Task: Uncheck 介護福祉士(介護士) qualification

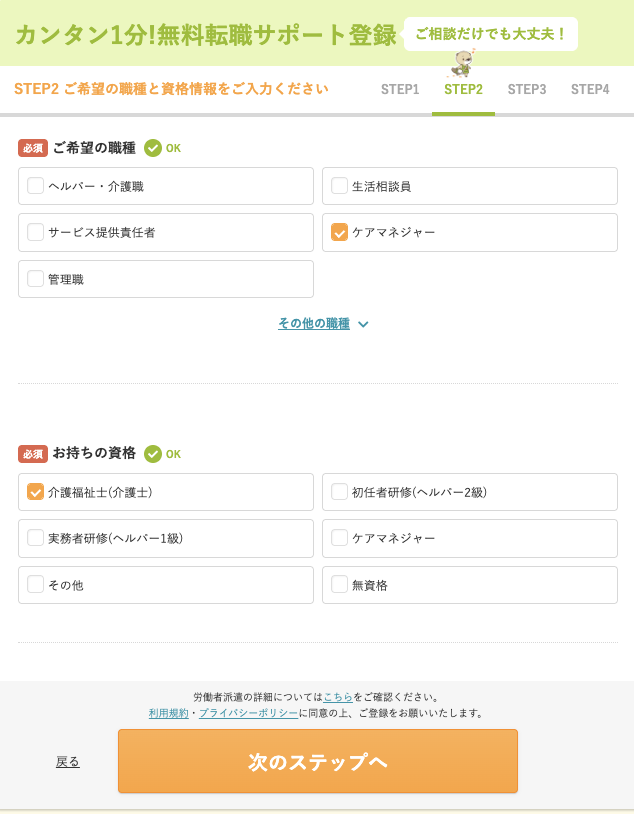Action: pyautogui.click(x=35, y=492)
